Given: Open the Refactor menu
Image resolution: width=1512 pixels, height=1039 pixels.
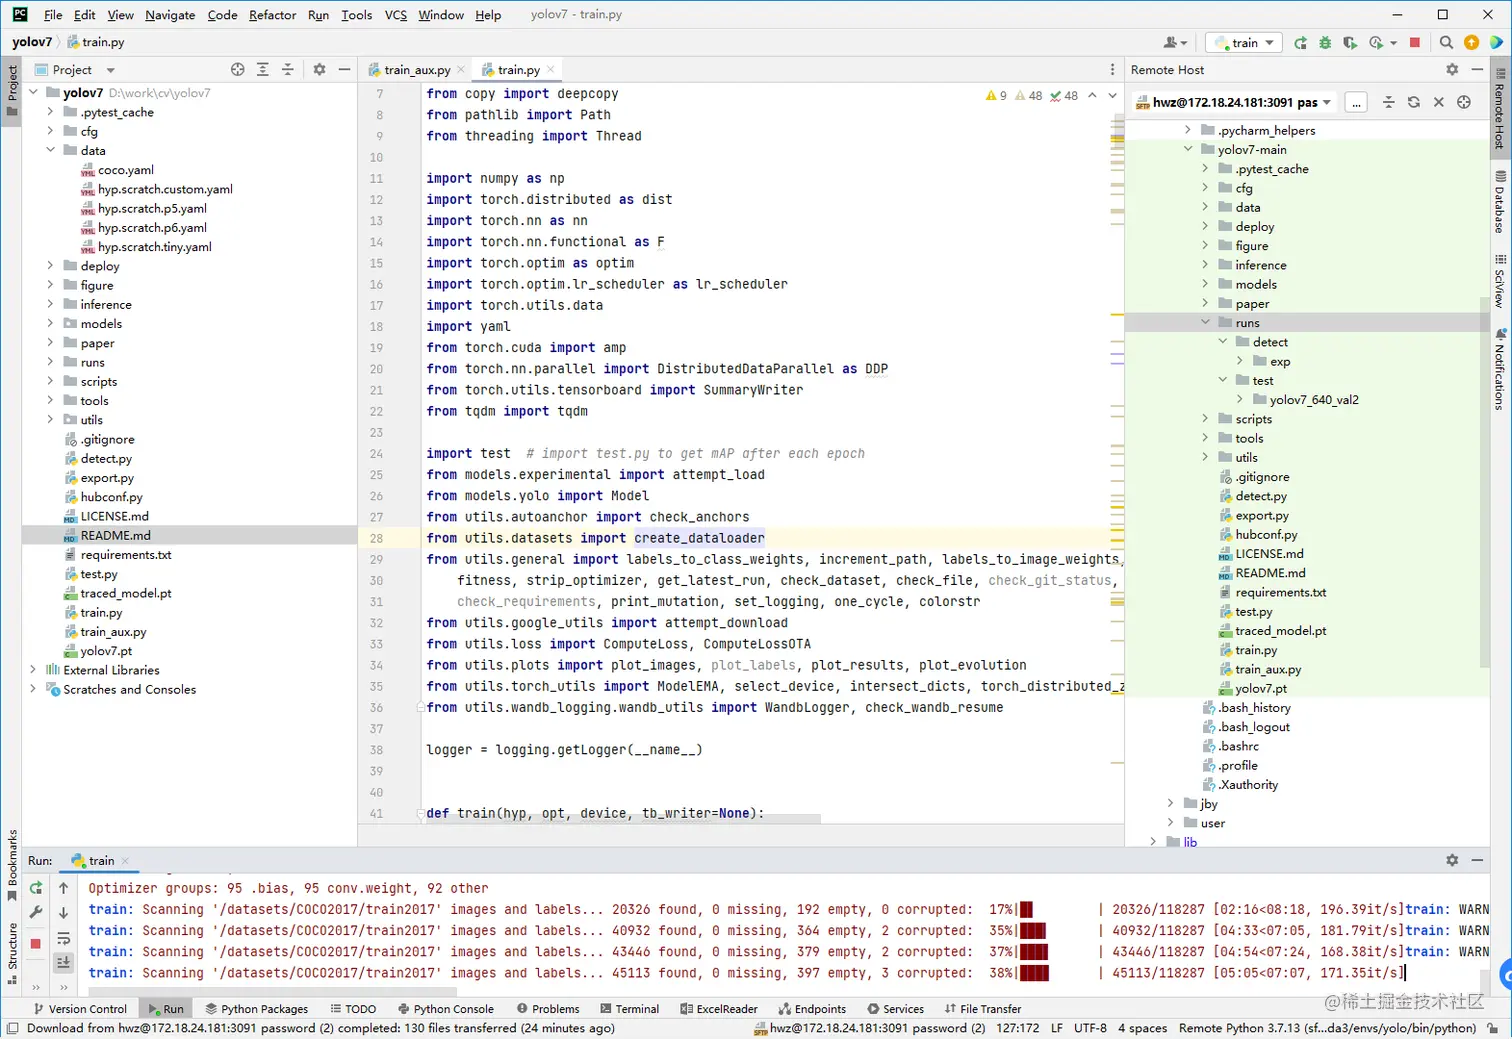Looking at the screenshot, I should (x=272, y=15).
